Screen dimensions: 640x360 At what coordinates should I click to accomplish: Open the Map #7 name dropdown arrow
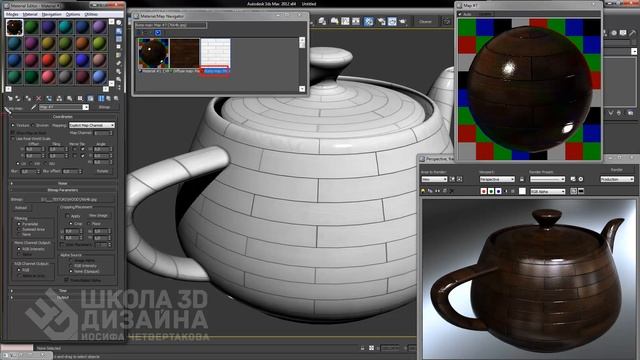click(86, 107)
